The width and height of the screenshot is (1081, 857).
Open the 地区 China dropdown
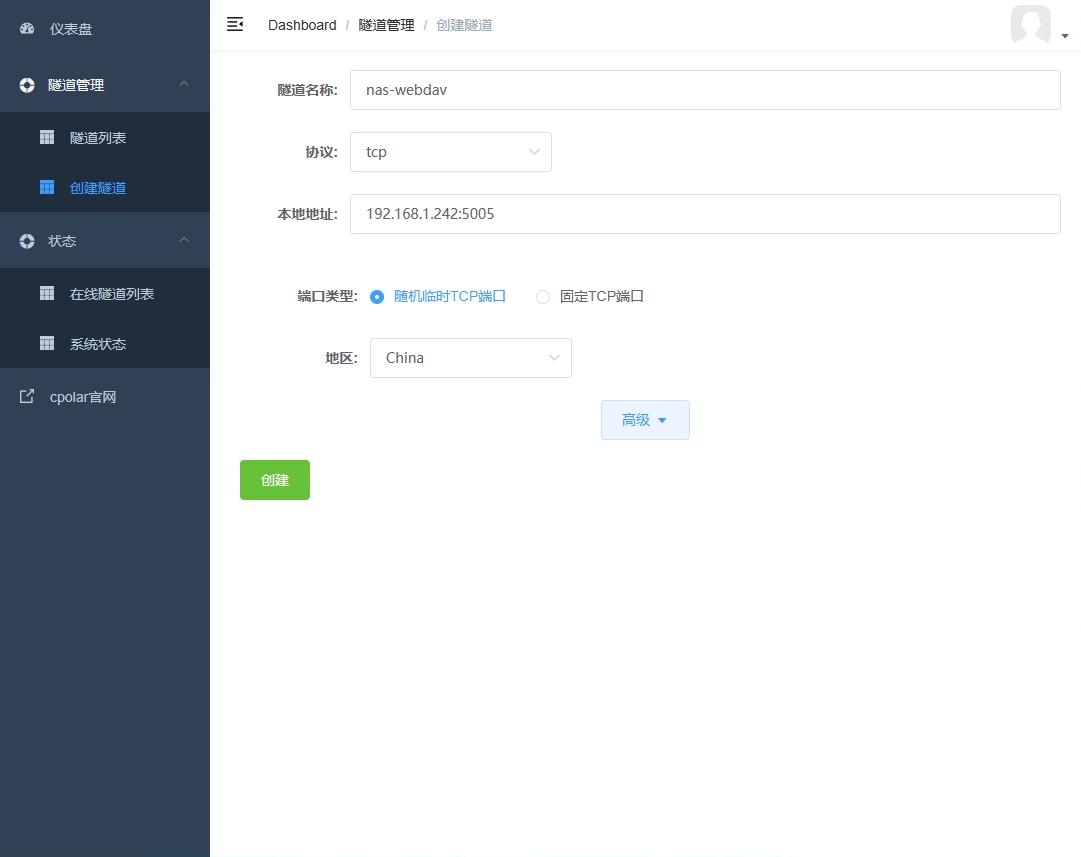(471, 358)
